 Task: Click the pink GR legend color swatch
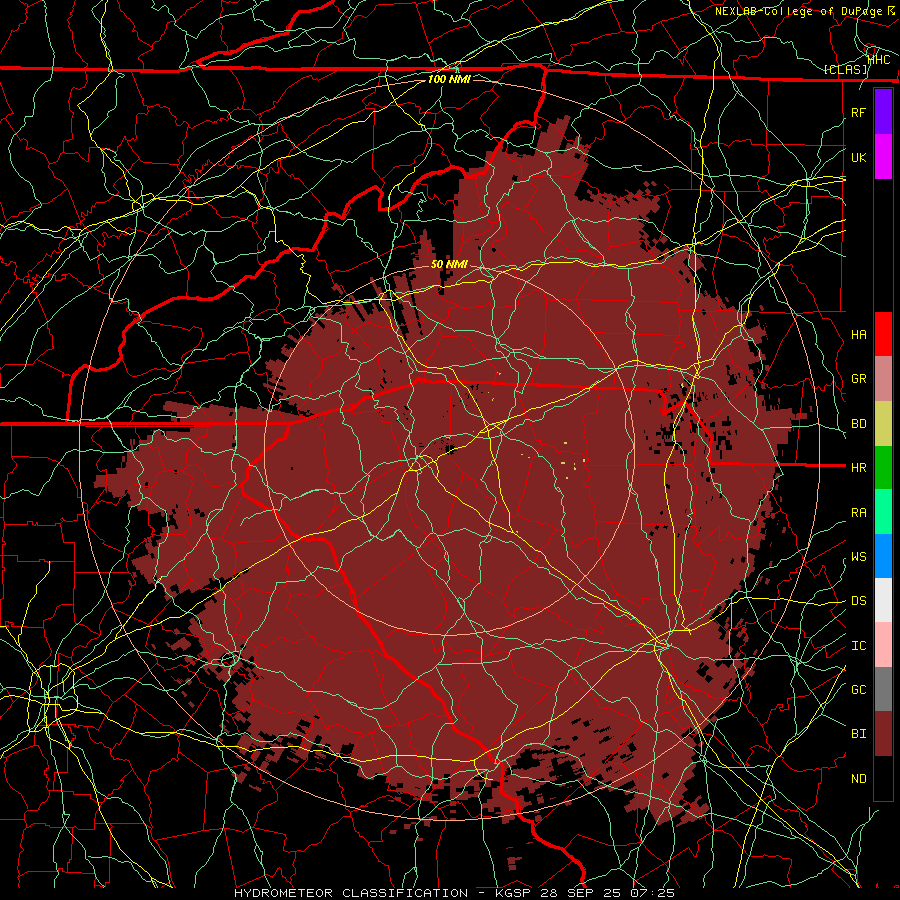point(883,379)
